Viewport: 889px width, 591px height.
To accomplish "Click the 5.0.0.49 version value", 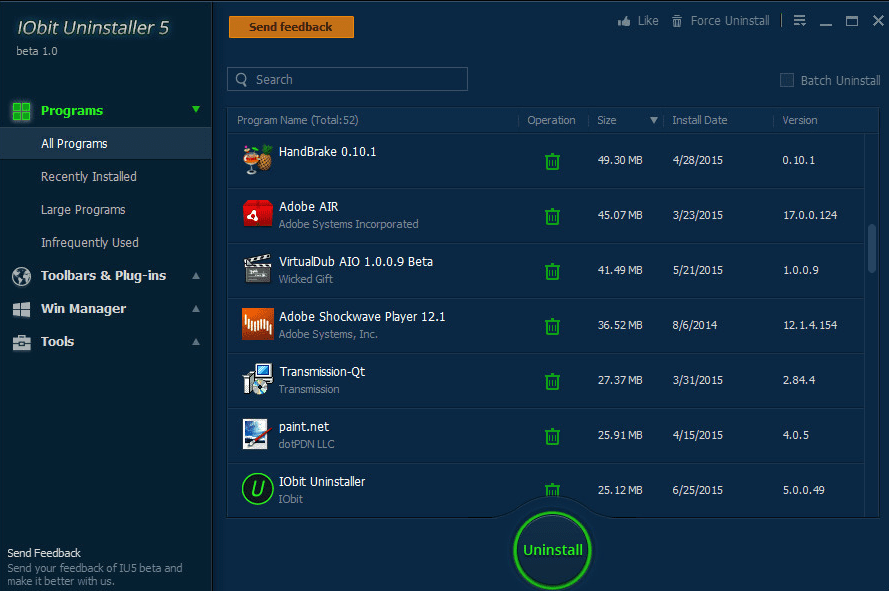I will (x=803, y=490).
